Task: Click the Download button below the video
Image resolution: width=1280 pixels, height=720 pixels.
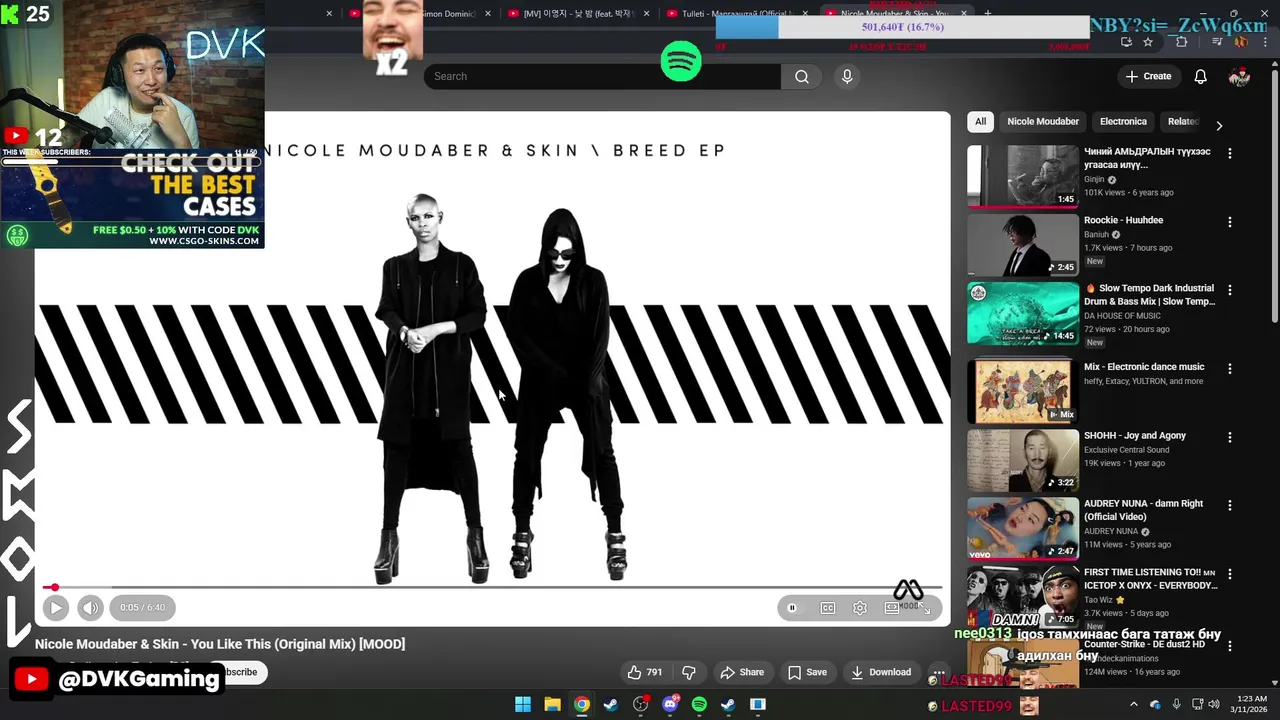Action: (881, 672)
